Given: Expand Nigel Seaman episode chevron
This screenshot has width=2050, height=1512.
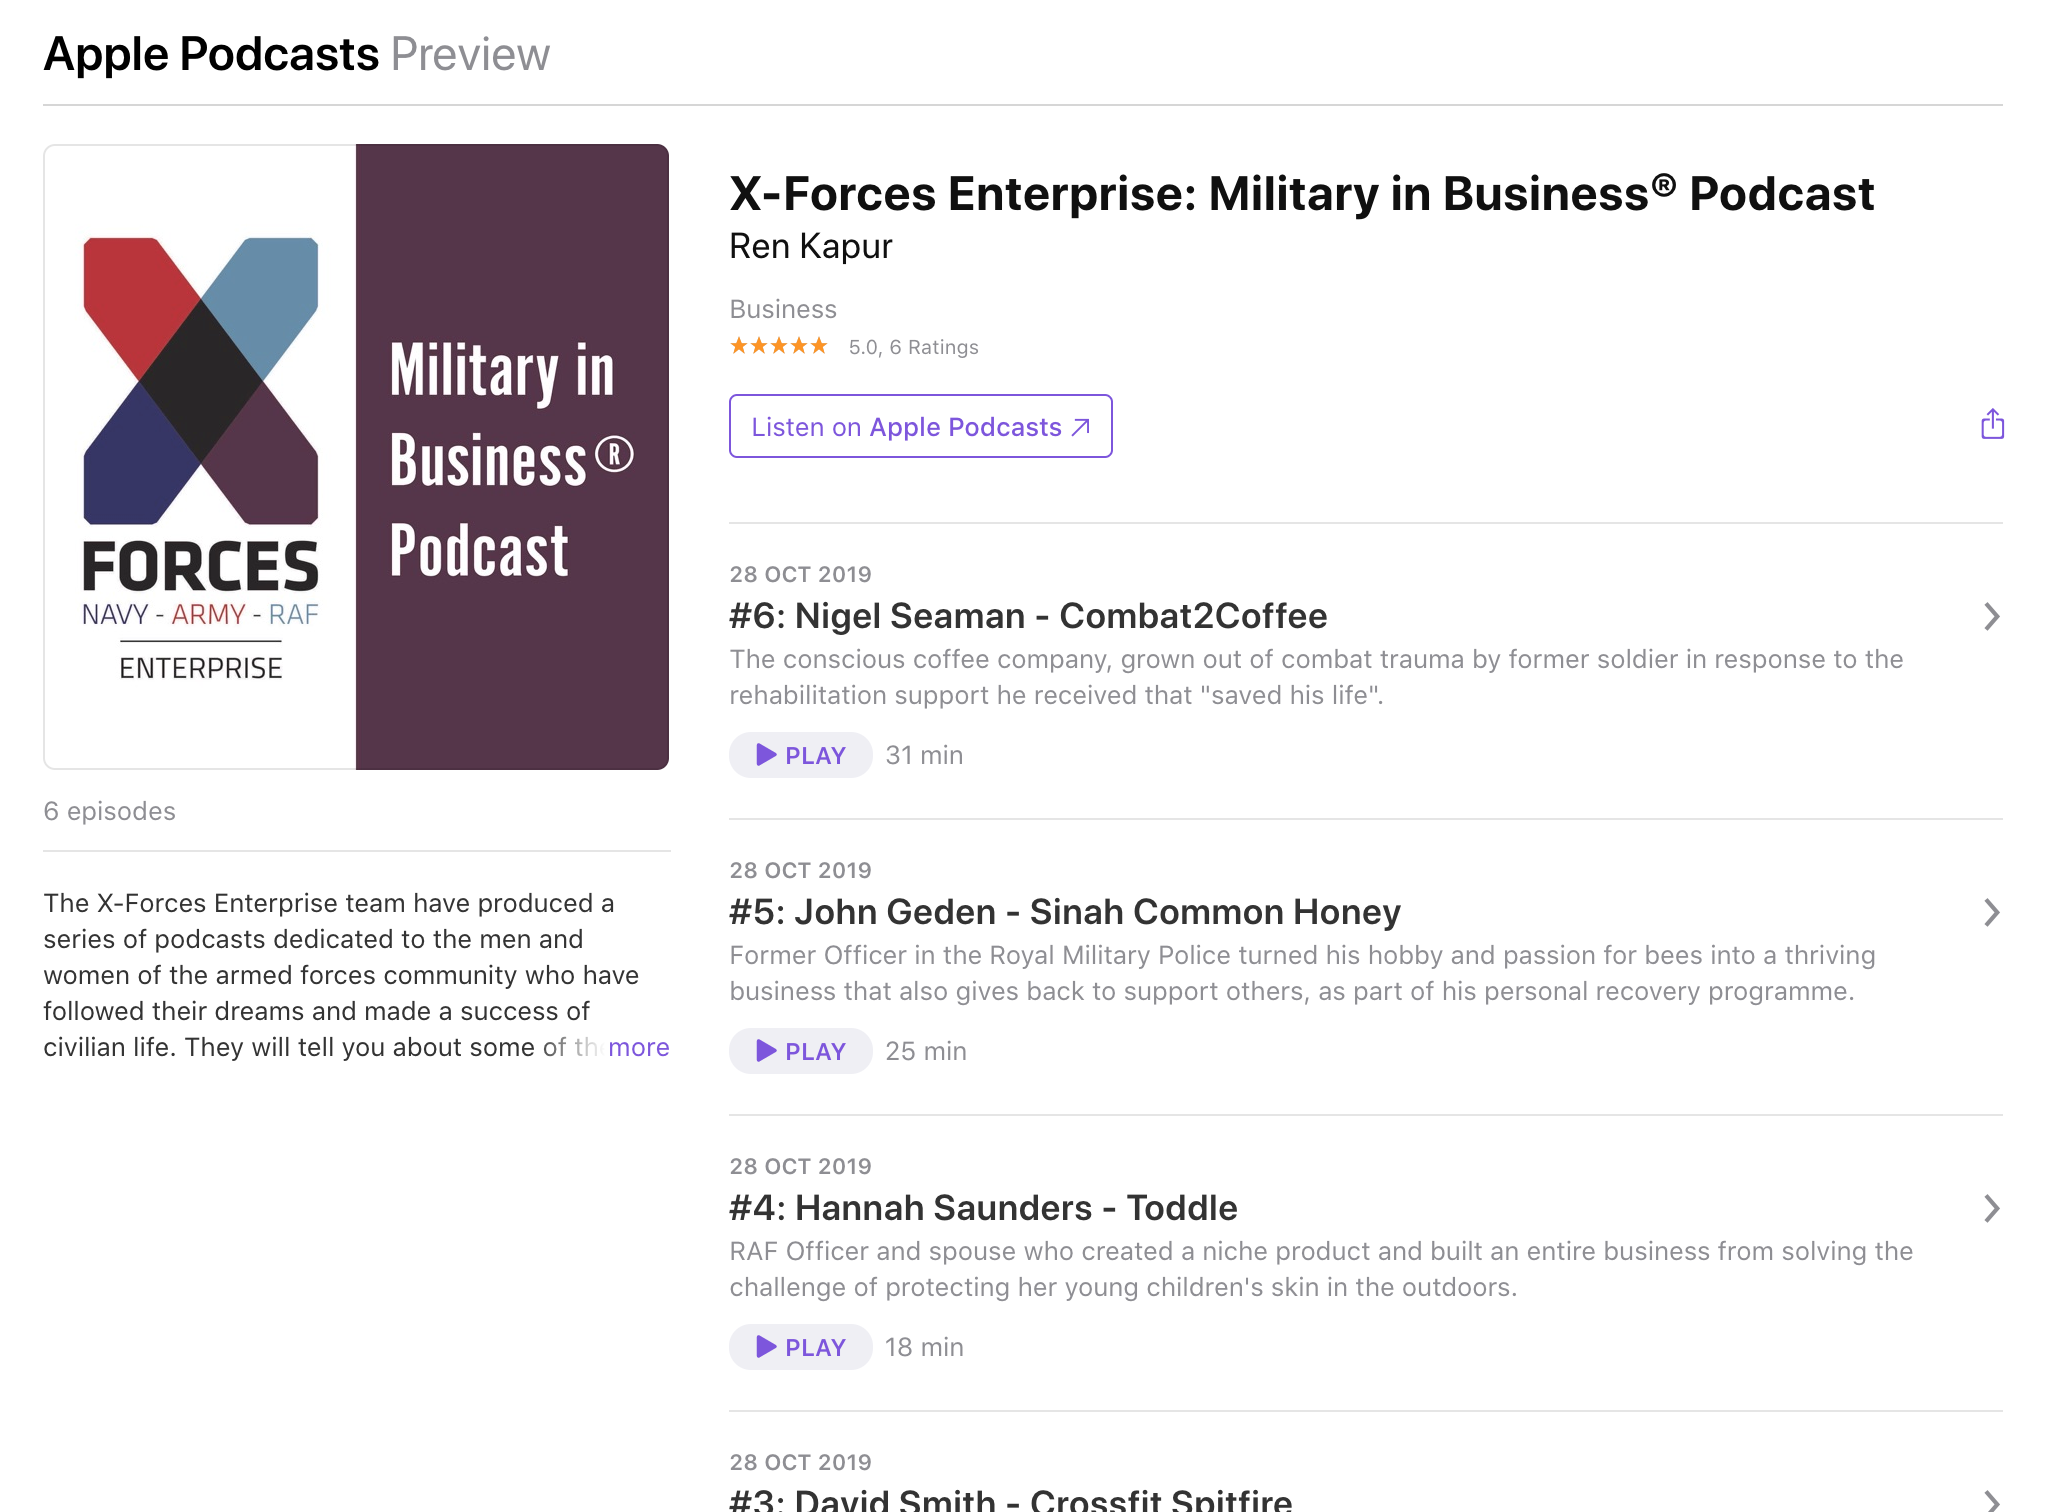Looking at the screenshot, I should [x=1991, y=616].
